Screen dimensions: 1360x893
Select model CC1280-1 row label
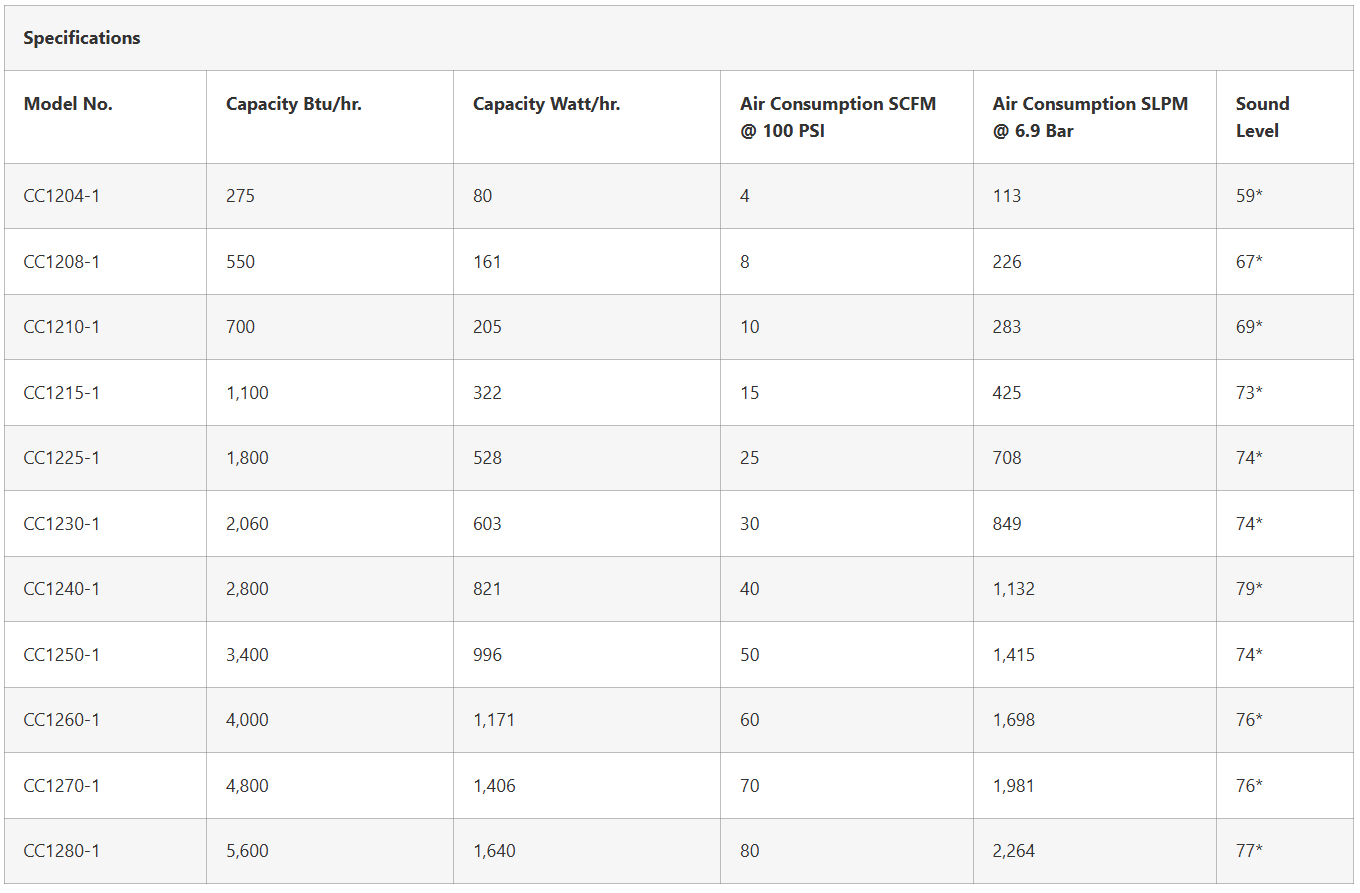[x=62, y=851]
